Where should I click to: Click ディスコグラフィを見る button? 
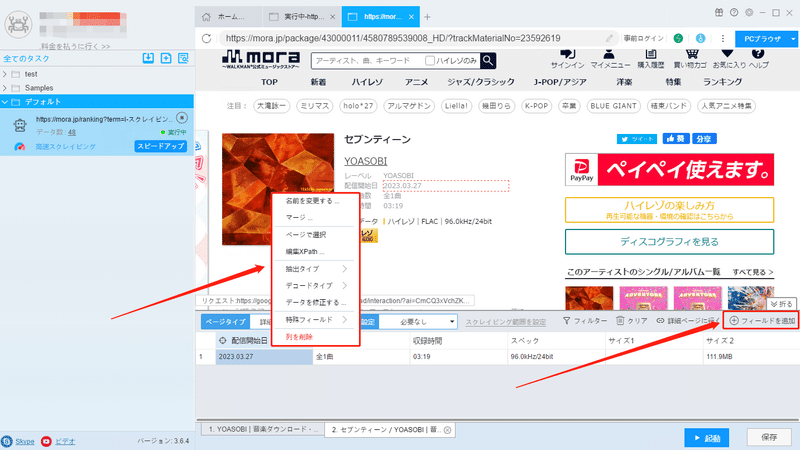[x=669, y=242]
